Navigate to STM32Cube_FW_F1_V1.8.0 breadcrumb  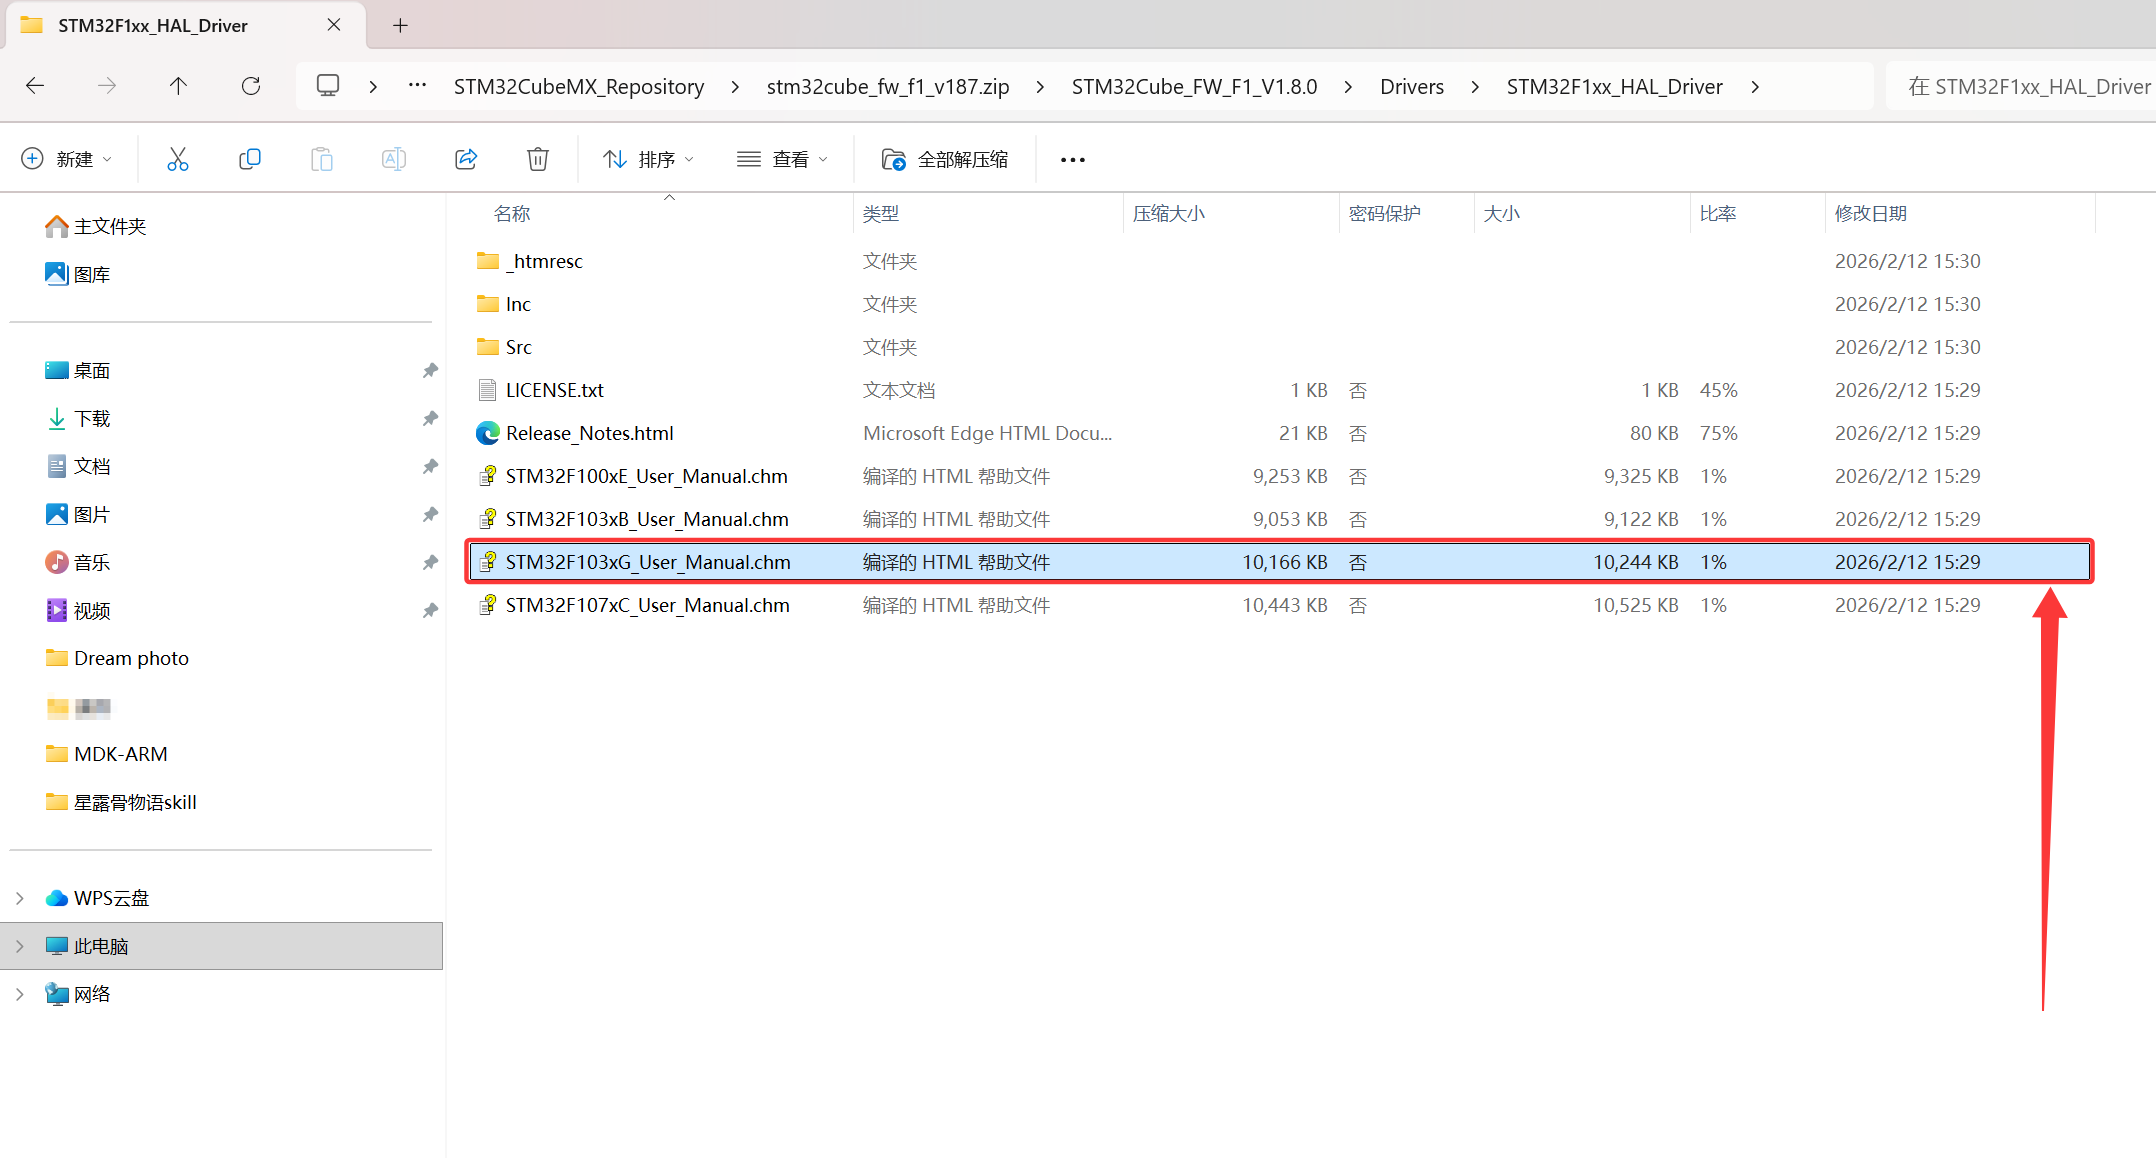(1194, 87)
